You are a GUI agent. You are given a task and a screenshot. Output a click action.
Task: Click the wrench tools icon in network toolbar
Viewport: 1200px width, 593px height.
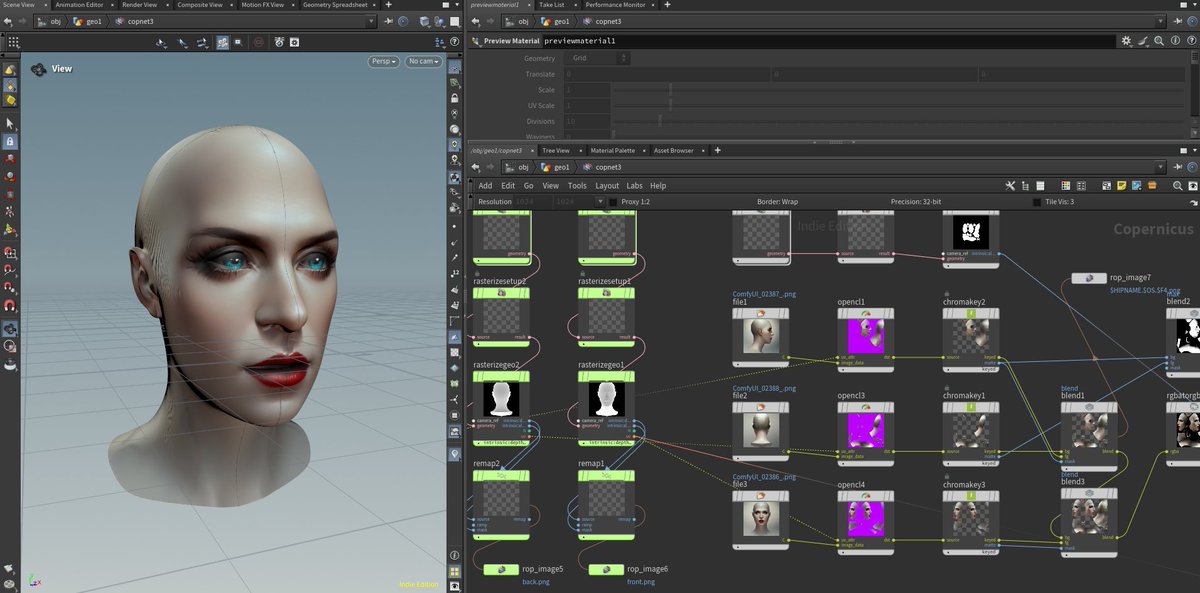[x=1011, y=186]
